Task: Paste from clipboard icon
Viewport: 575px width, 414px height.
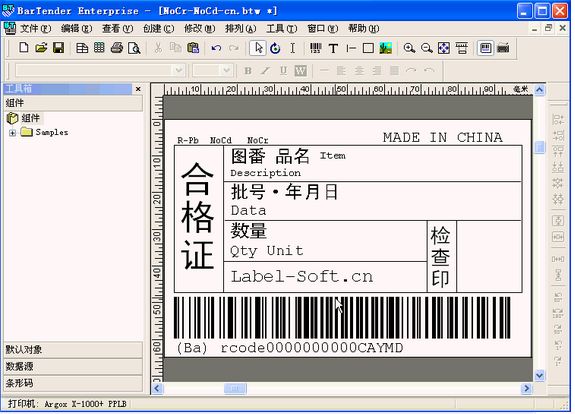Action: (193, 48)
